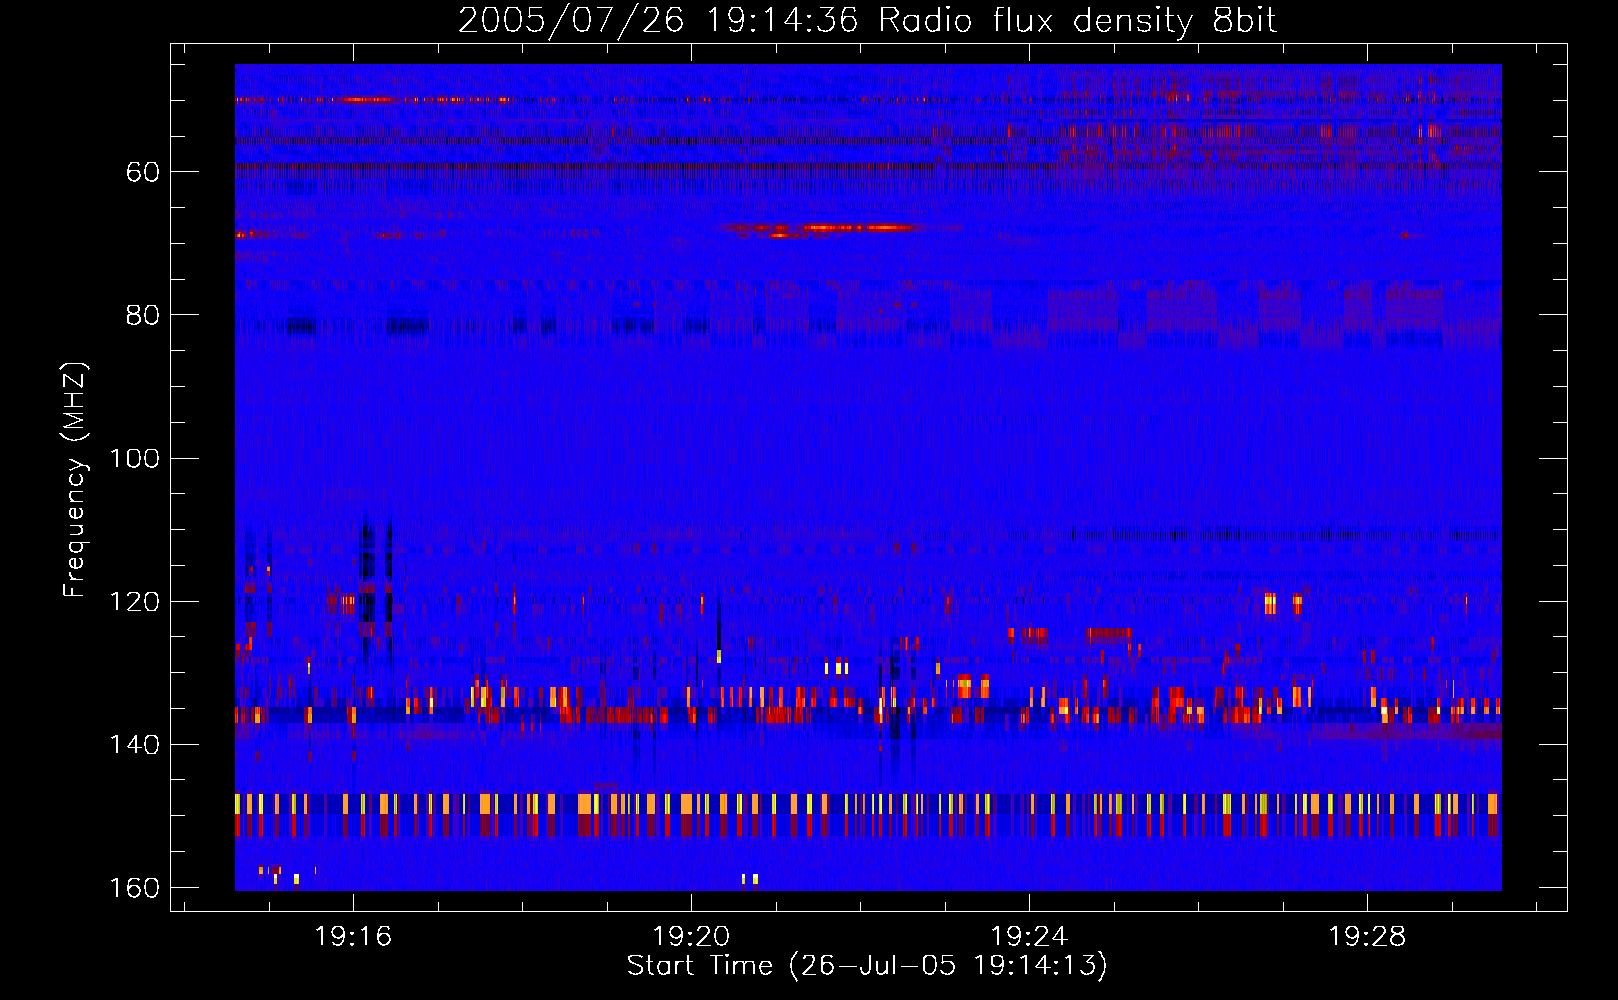Select the 60 MHz frequency tick label
1618x1000 pixels.
143,172
